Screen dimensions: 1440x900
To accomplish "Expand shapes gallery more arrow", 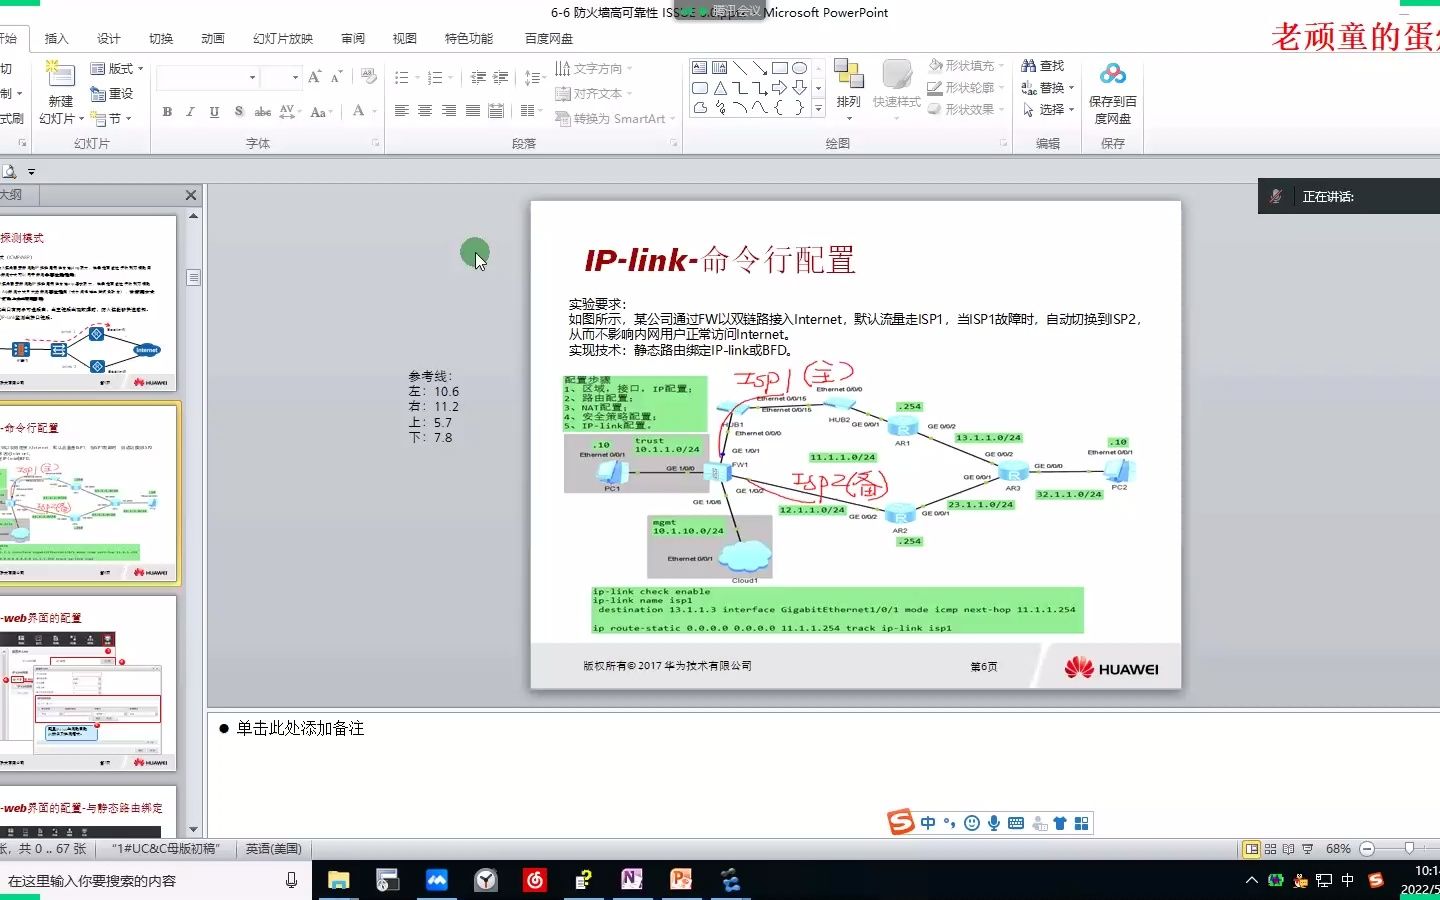I will coord(818,108).
